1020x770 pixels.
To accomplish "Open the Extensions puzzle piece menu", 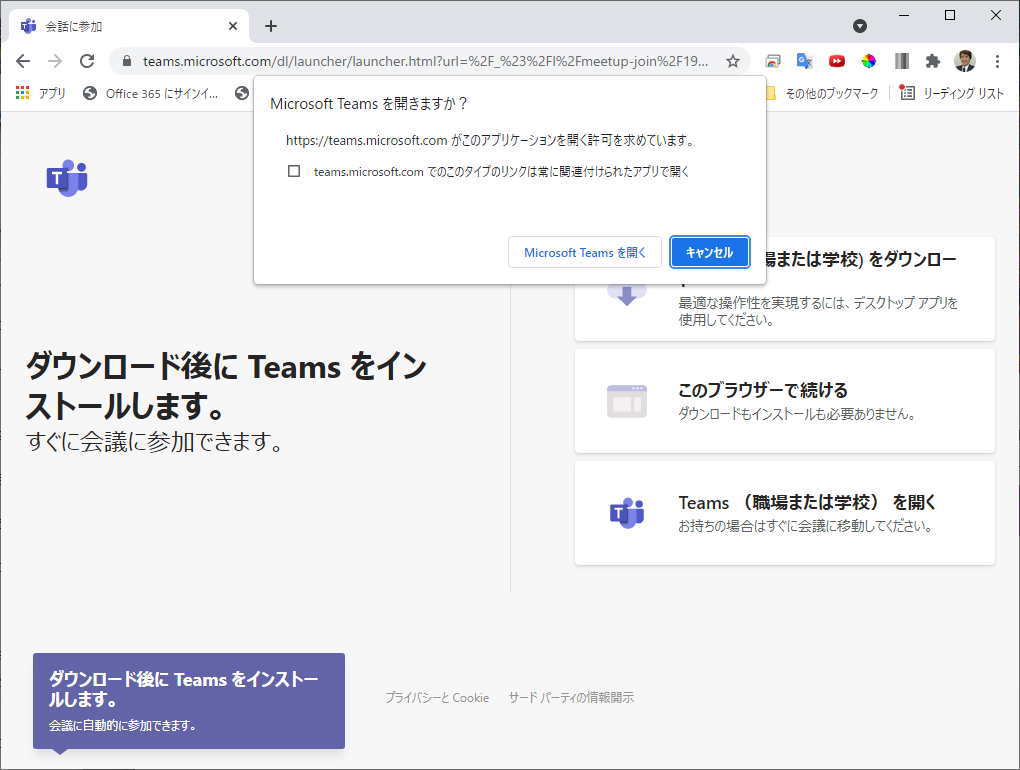I will [933, 61].
